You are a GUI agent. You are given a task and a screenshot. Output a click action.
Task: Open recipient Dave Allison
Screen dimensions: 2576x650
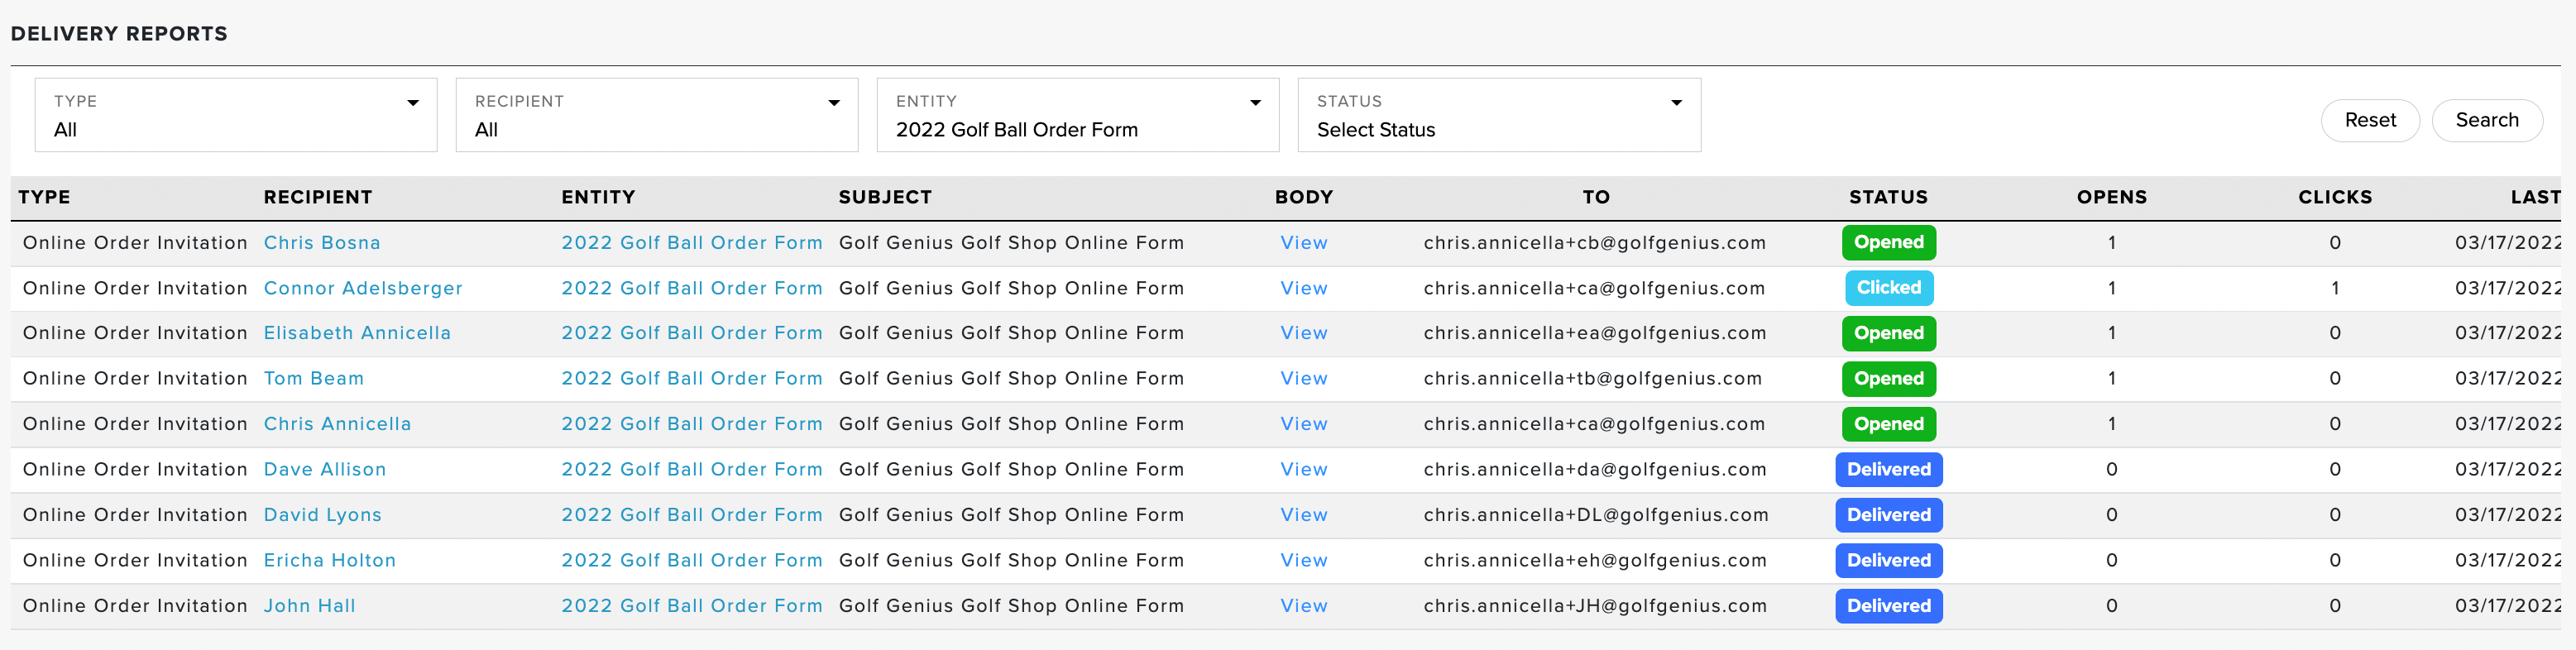click(x=325, y=470)
